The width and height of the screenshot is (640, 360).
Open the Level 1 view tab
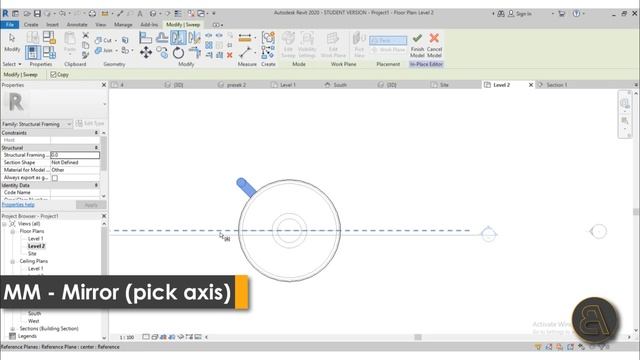point(288,85)
